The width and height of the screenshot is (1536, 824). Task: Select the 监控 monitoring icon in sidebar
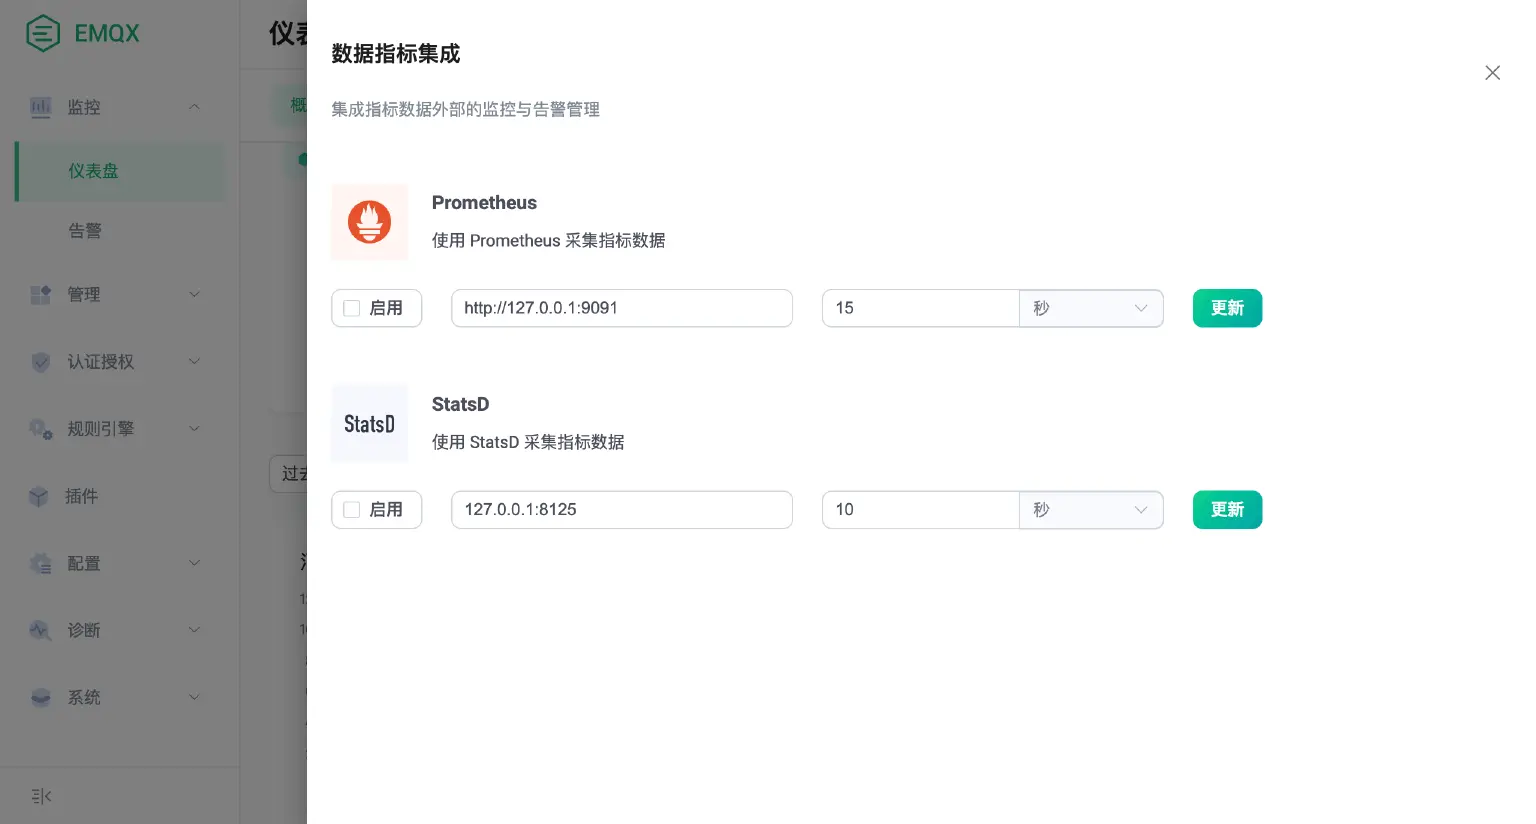pos(40,107)
